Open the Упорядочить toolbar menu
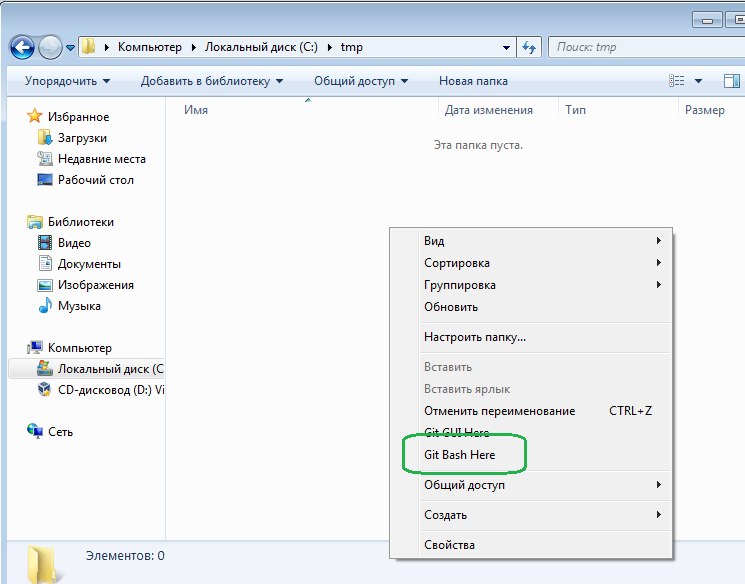 [67, 81]
